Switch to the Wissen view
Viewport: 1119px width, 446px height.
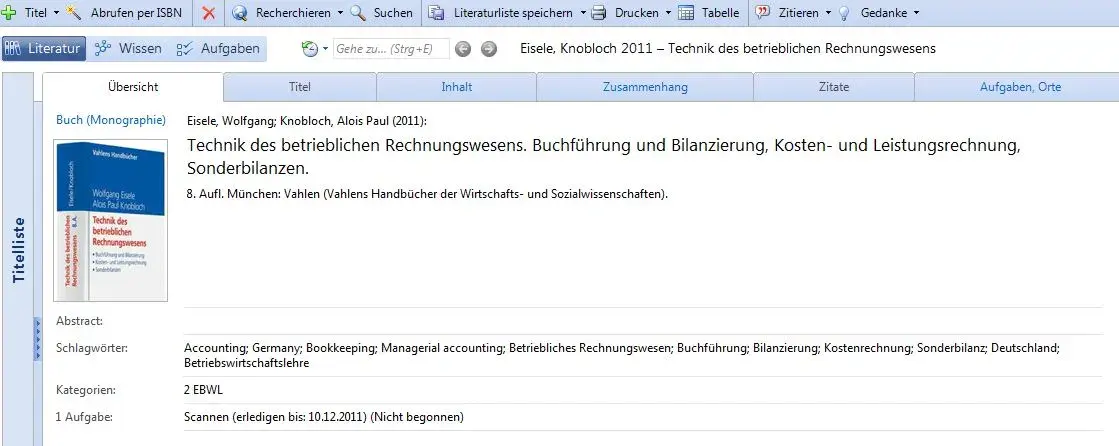pos(128,49)
